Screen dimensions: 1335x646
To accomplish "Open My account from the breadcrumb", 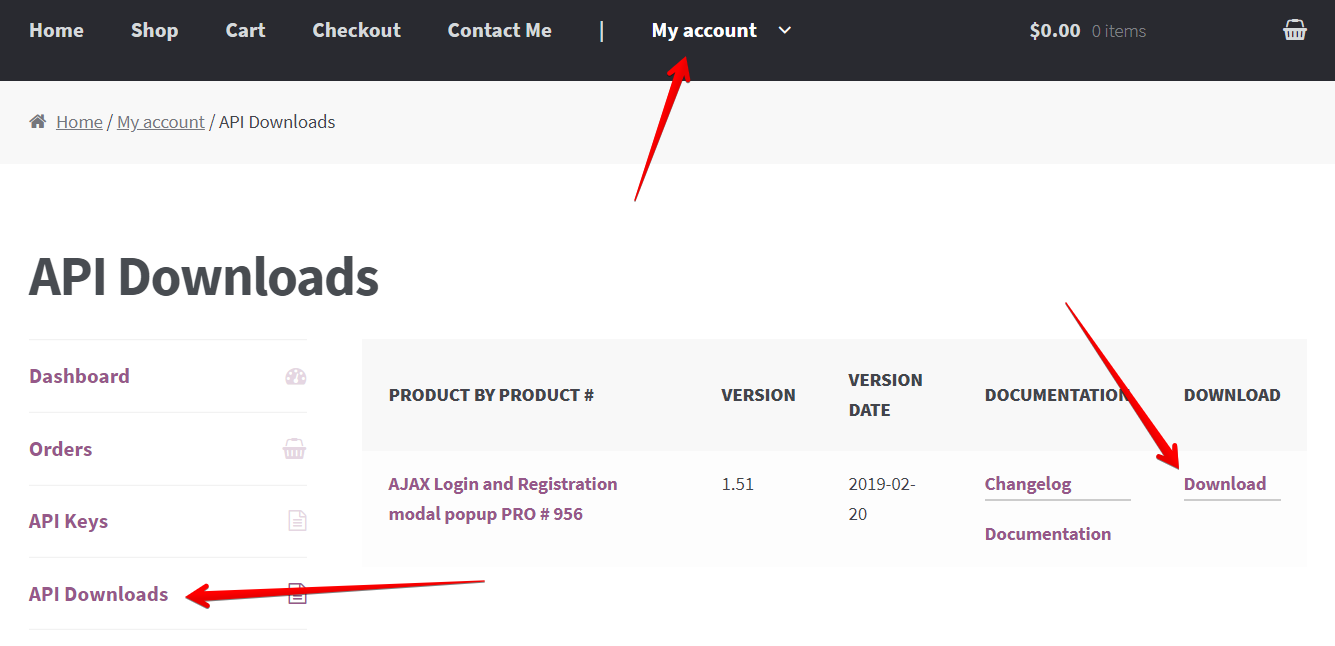I will 160,121.
